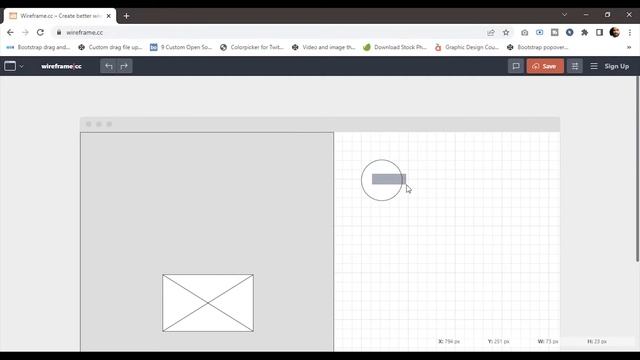This screenshot has height=360, width=640.
Task: Open Bootstrap drag and... bookmark
Action: coord(38,47)
